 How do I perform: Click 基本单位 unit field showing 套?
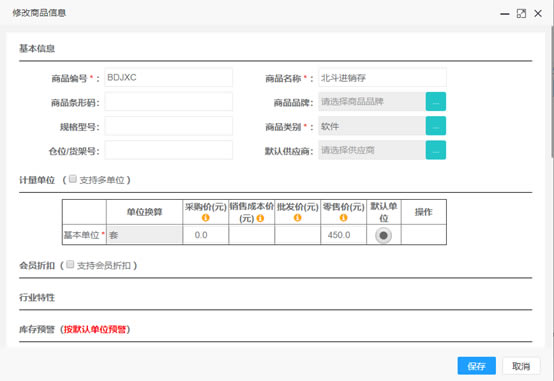(145, 235)
